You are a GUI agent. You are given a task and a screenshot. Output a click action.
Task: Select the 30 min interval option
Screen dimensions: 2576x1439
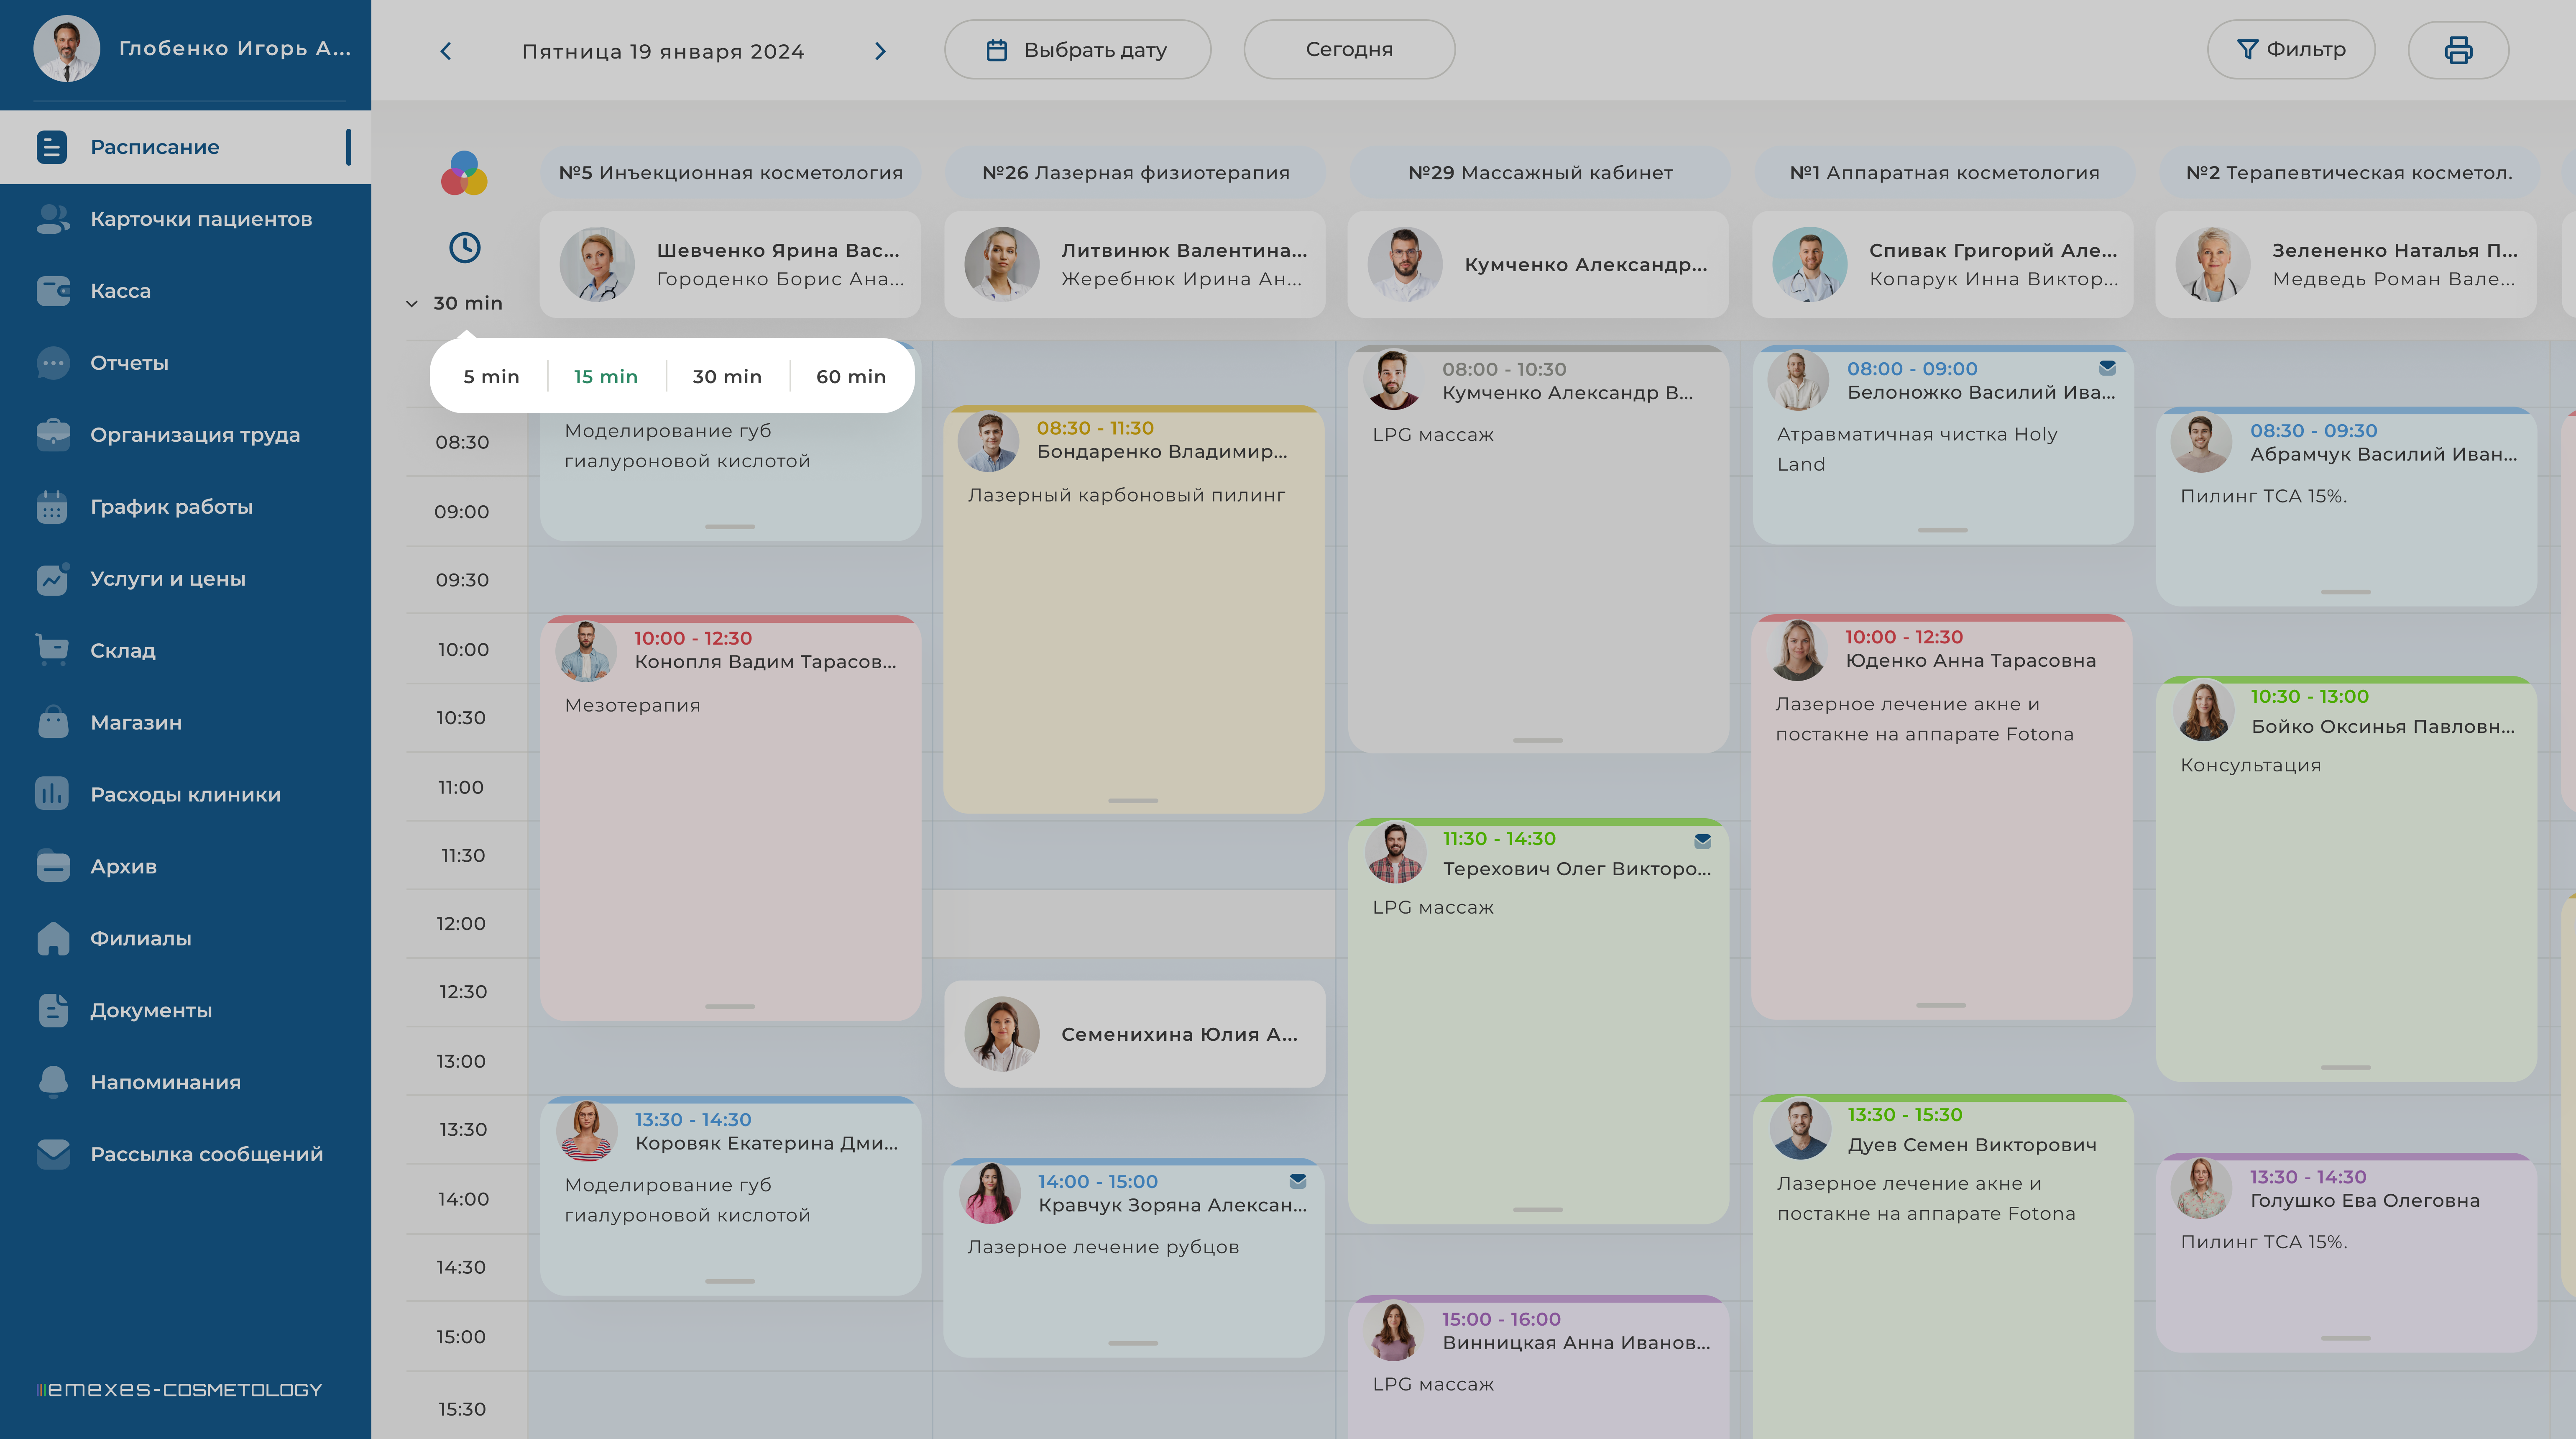point(727,377)
